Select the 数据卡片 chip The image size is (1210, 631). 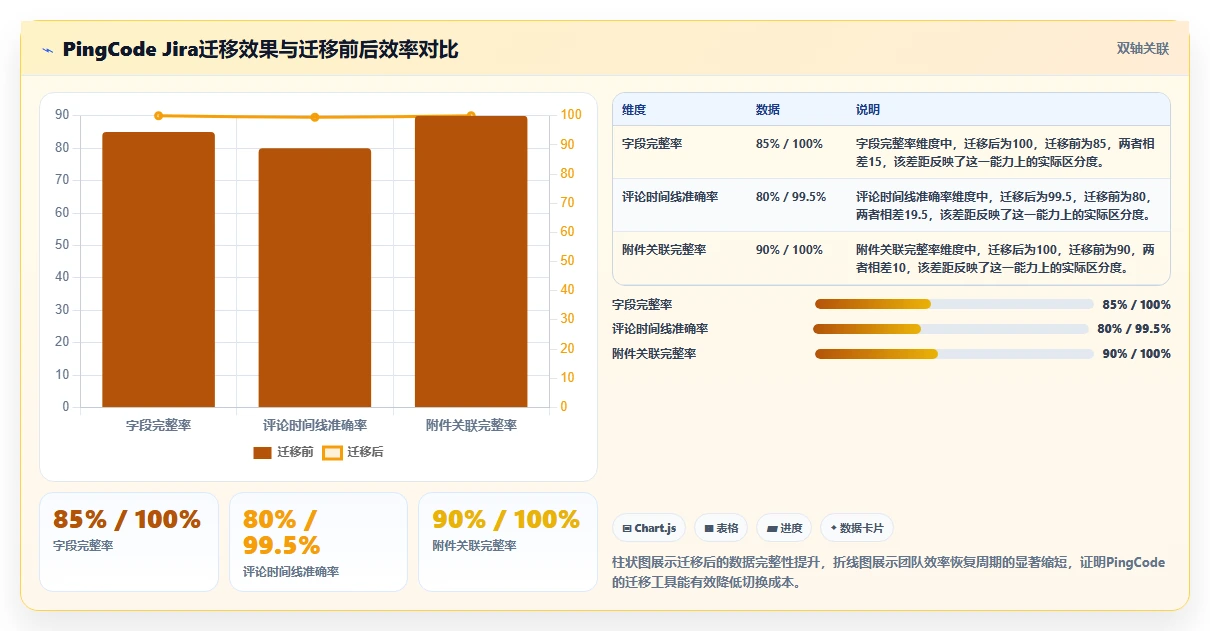pyautogui.click(x=857, y=528)
